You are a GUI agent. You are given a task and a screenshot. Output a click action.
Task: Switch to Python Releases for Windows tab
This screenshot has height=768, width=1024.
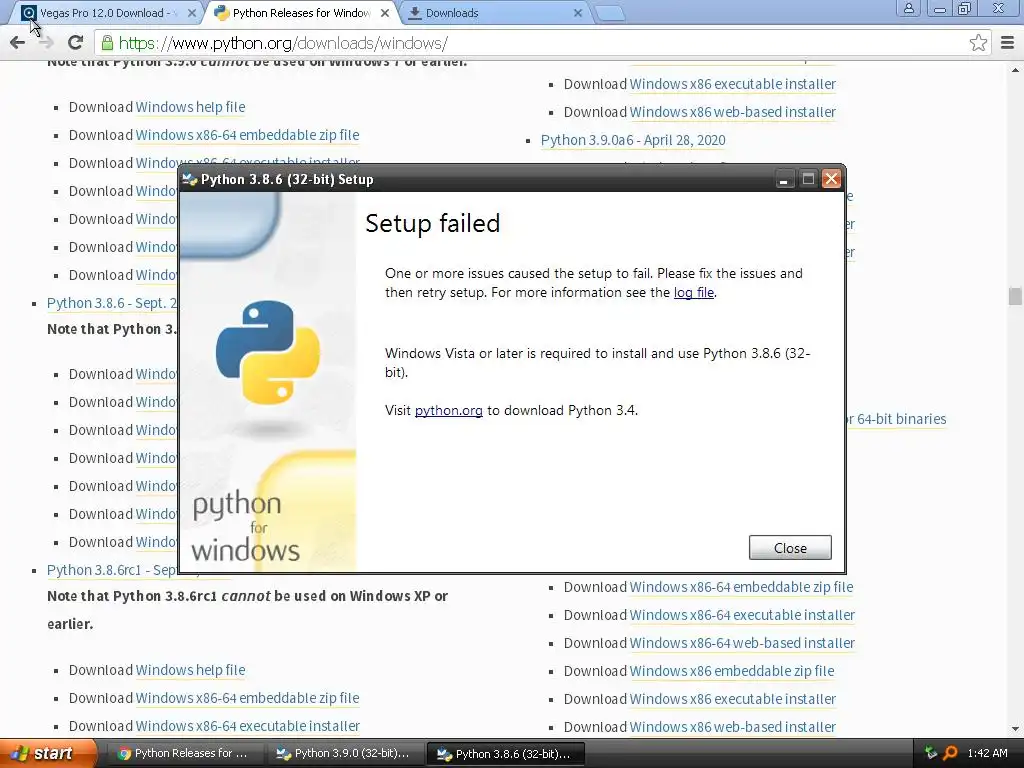(301, 13)
